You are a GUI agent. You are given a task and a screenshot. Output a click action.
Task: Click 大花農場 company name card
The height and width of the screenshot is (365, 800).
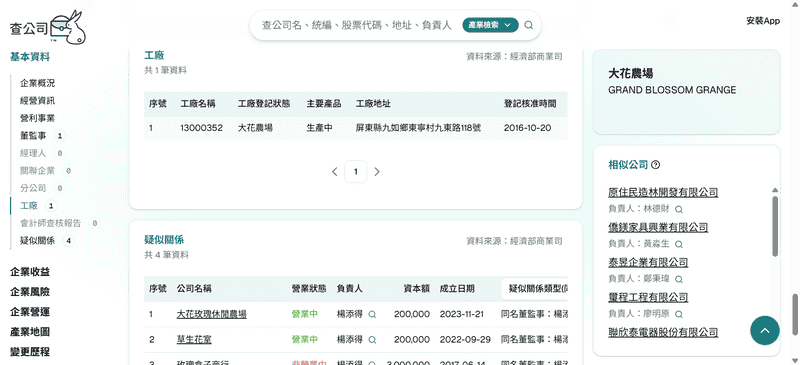[686, 92]
